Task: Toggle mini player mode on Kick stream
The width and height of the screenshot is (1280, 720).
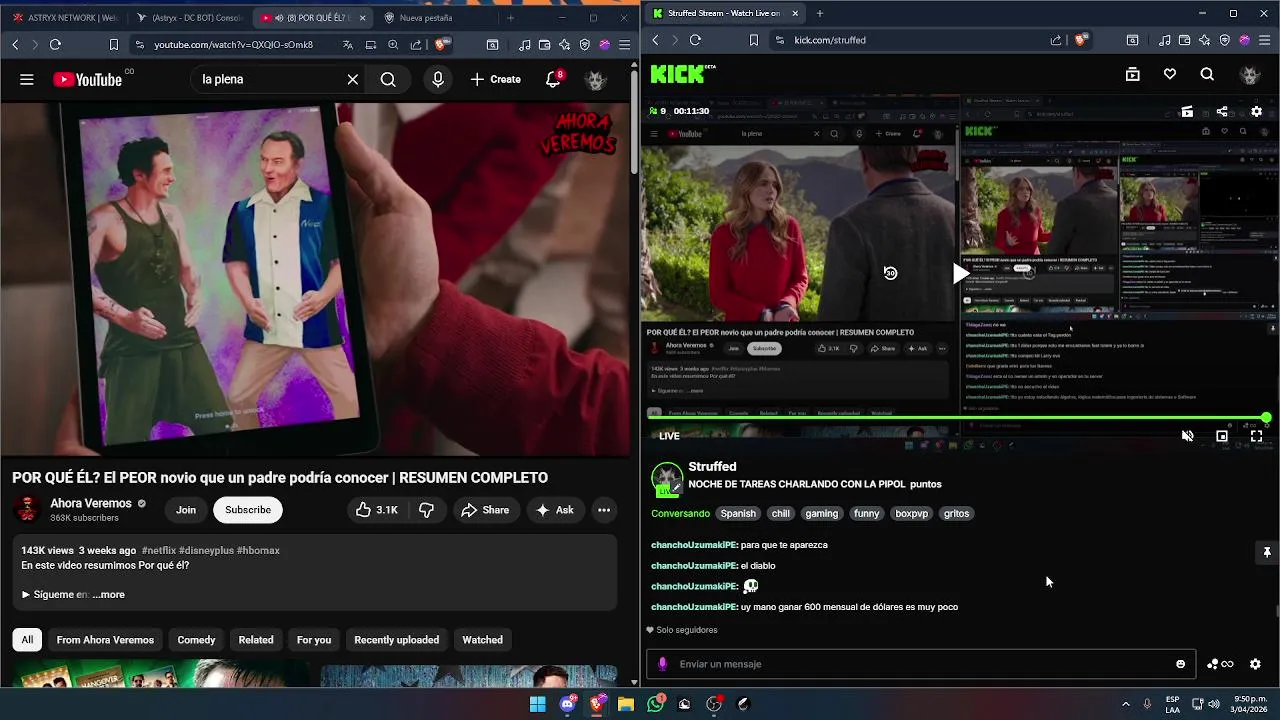Action: point(1222,436)
